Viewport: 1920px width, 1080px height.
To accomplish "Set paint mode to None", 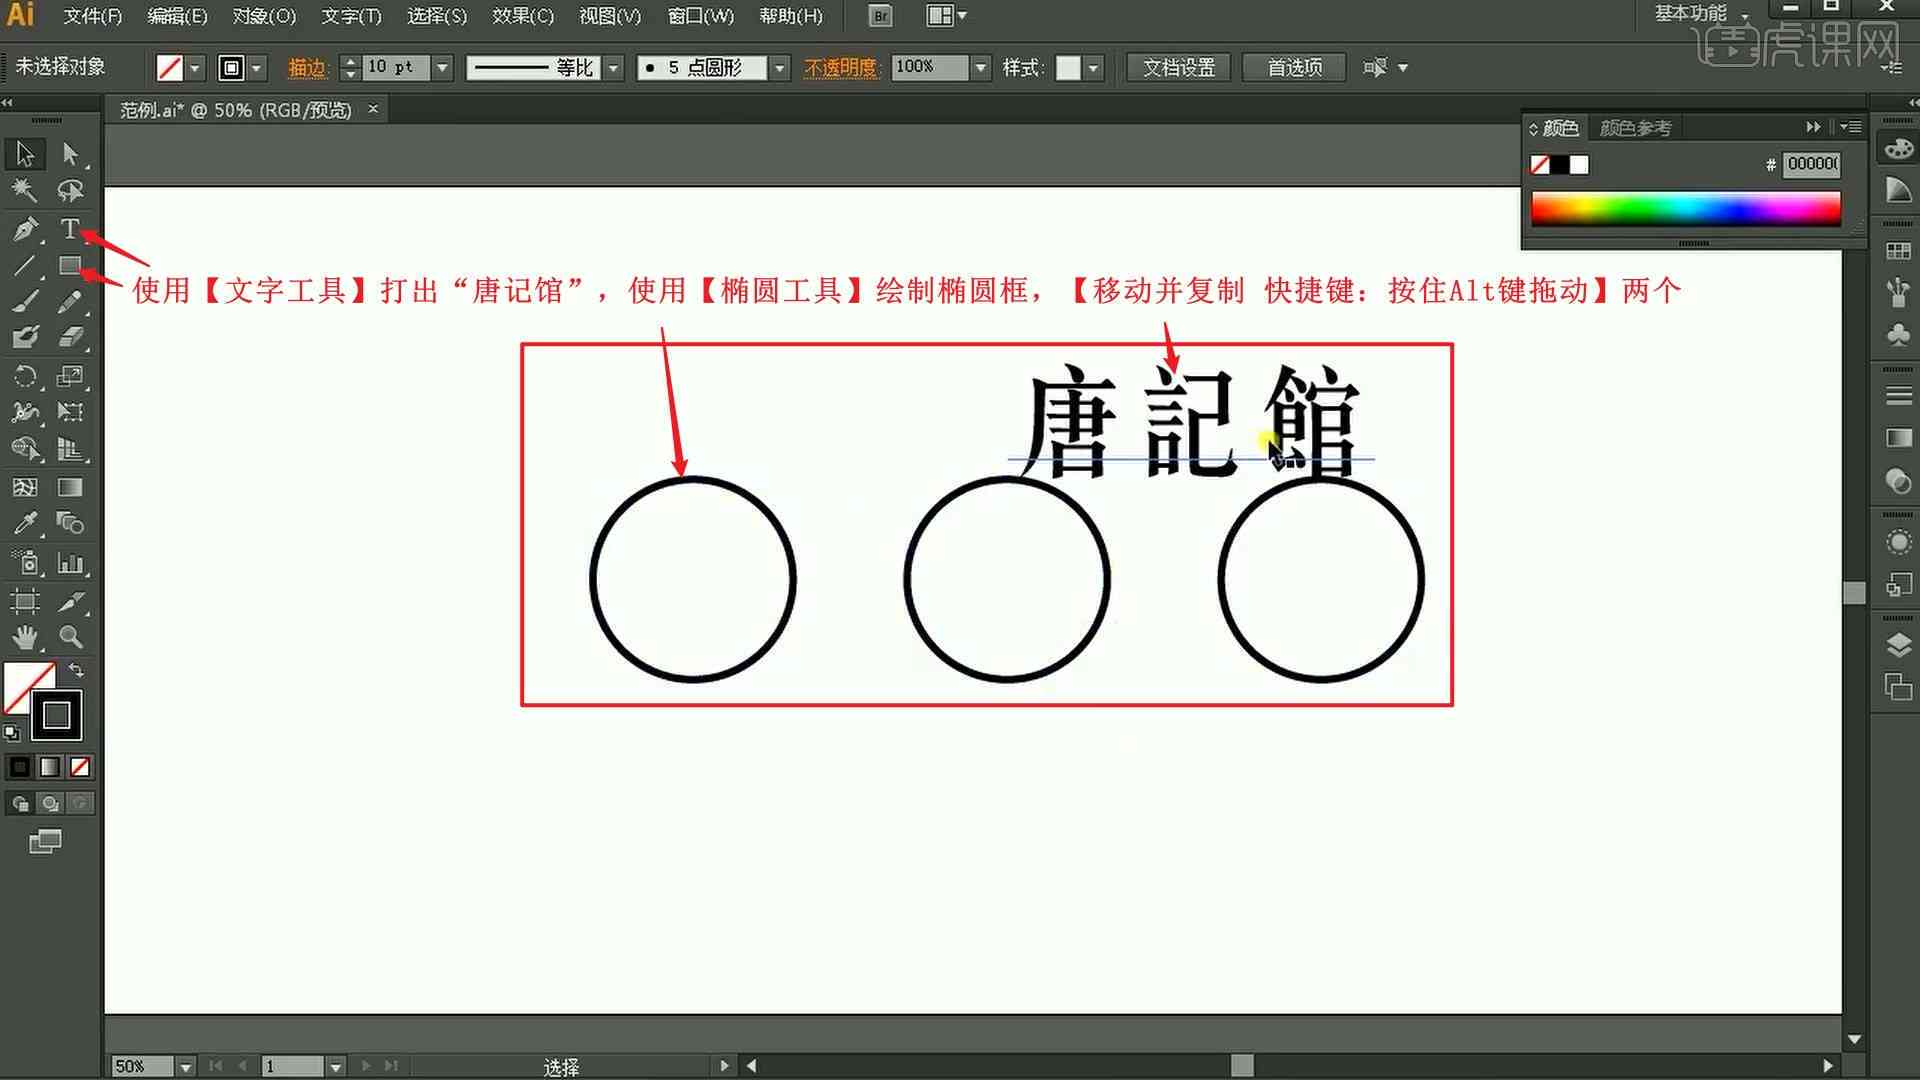I will click(x=80, y=767).
